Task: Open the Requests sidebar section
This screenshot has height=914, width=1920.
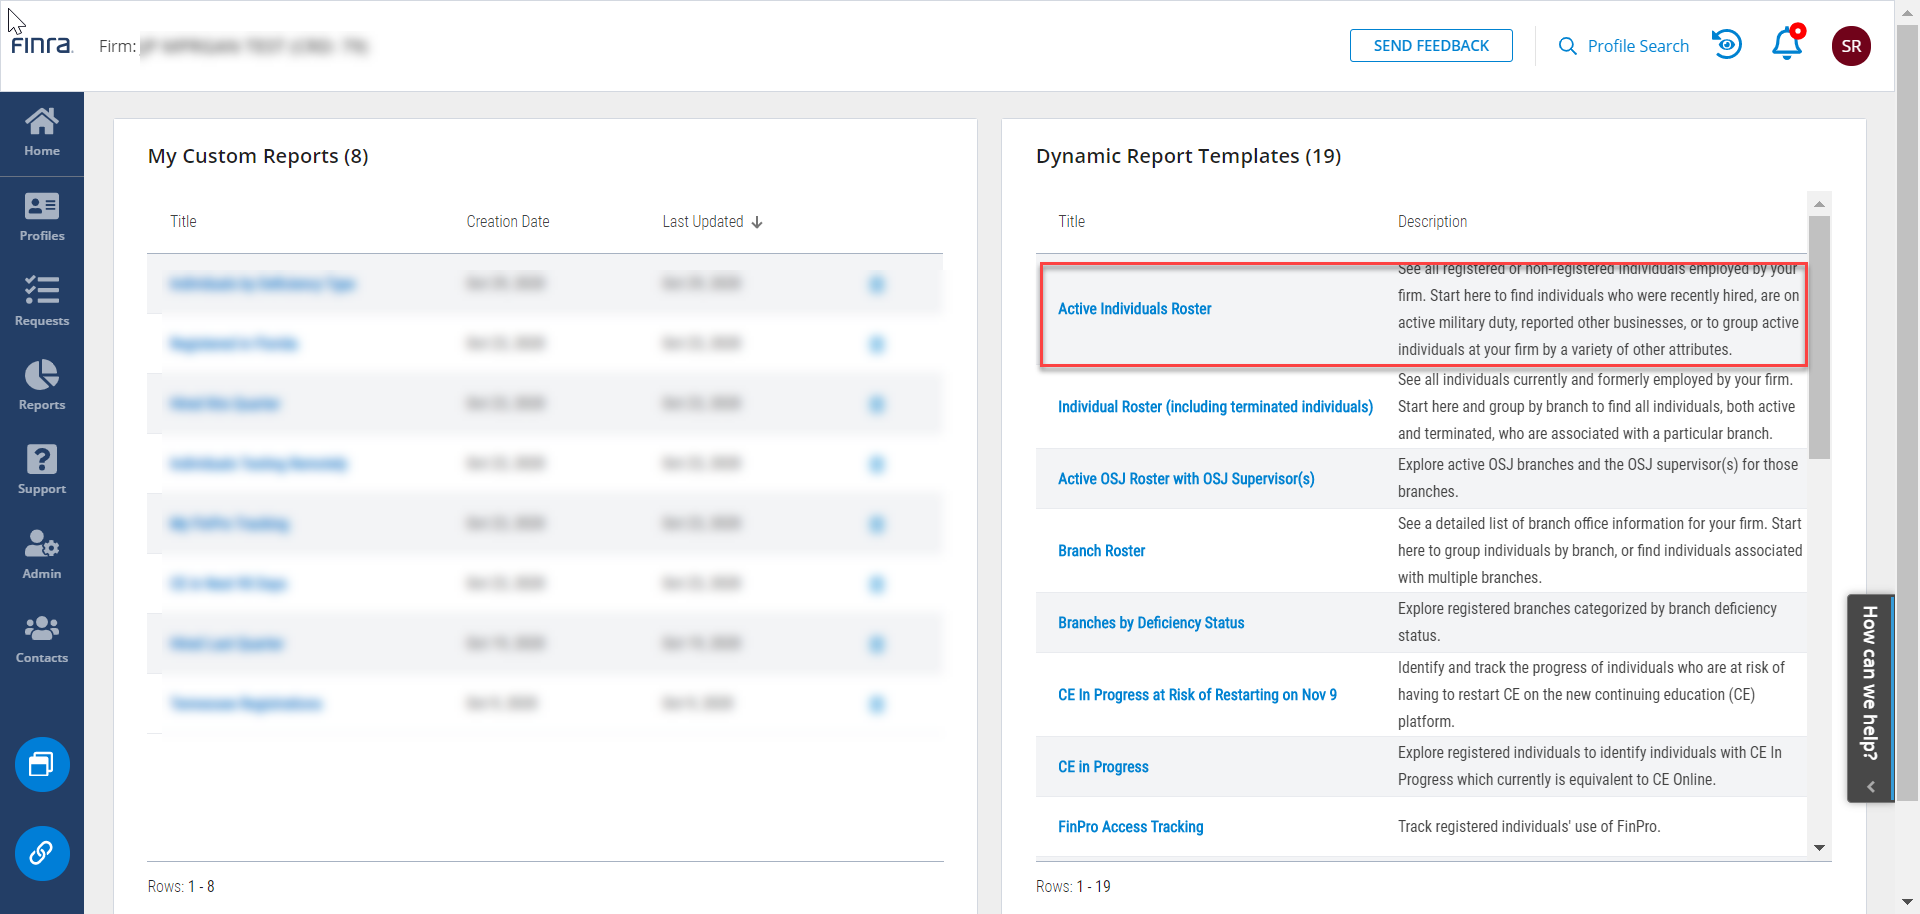Action: click(x=42, y=302)
